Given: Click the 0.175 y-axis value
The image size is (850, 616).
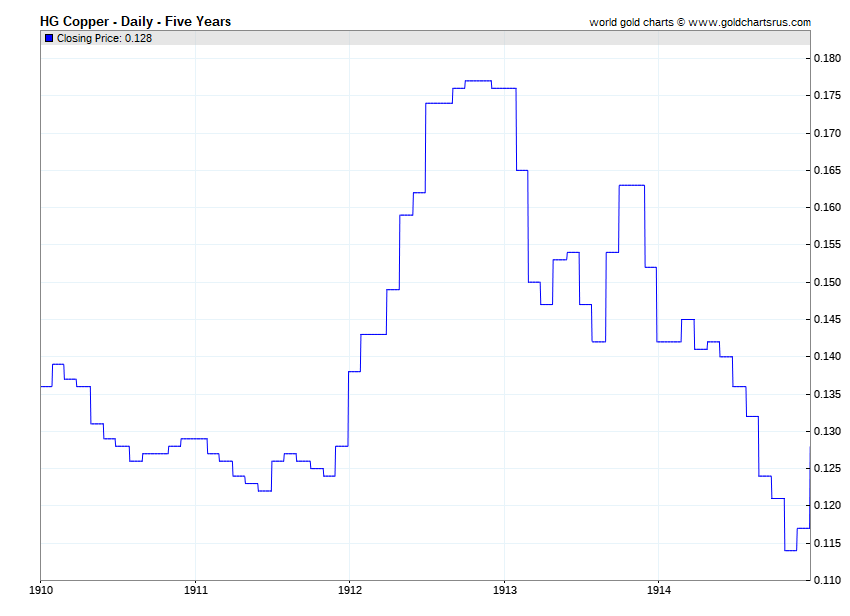Looking at the screenshot, I should 827,95.
